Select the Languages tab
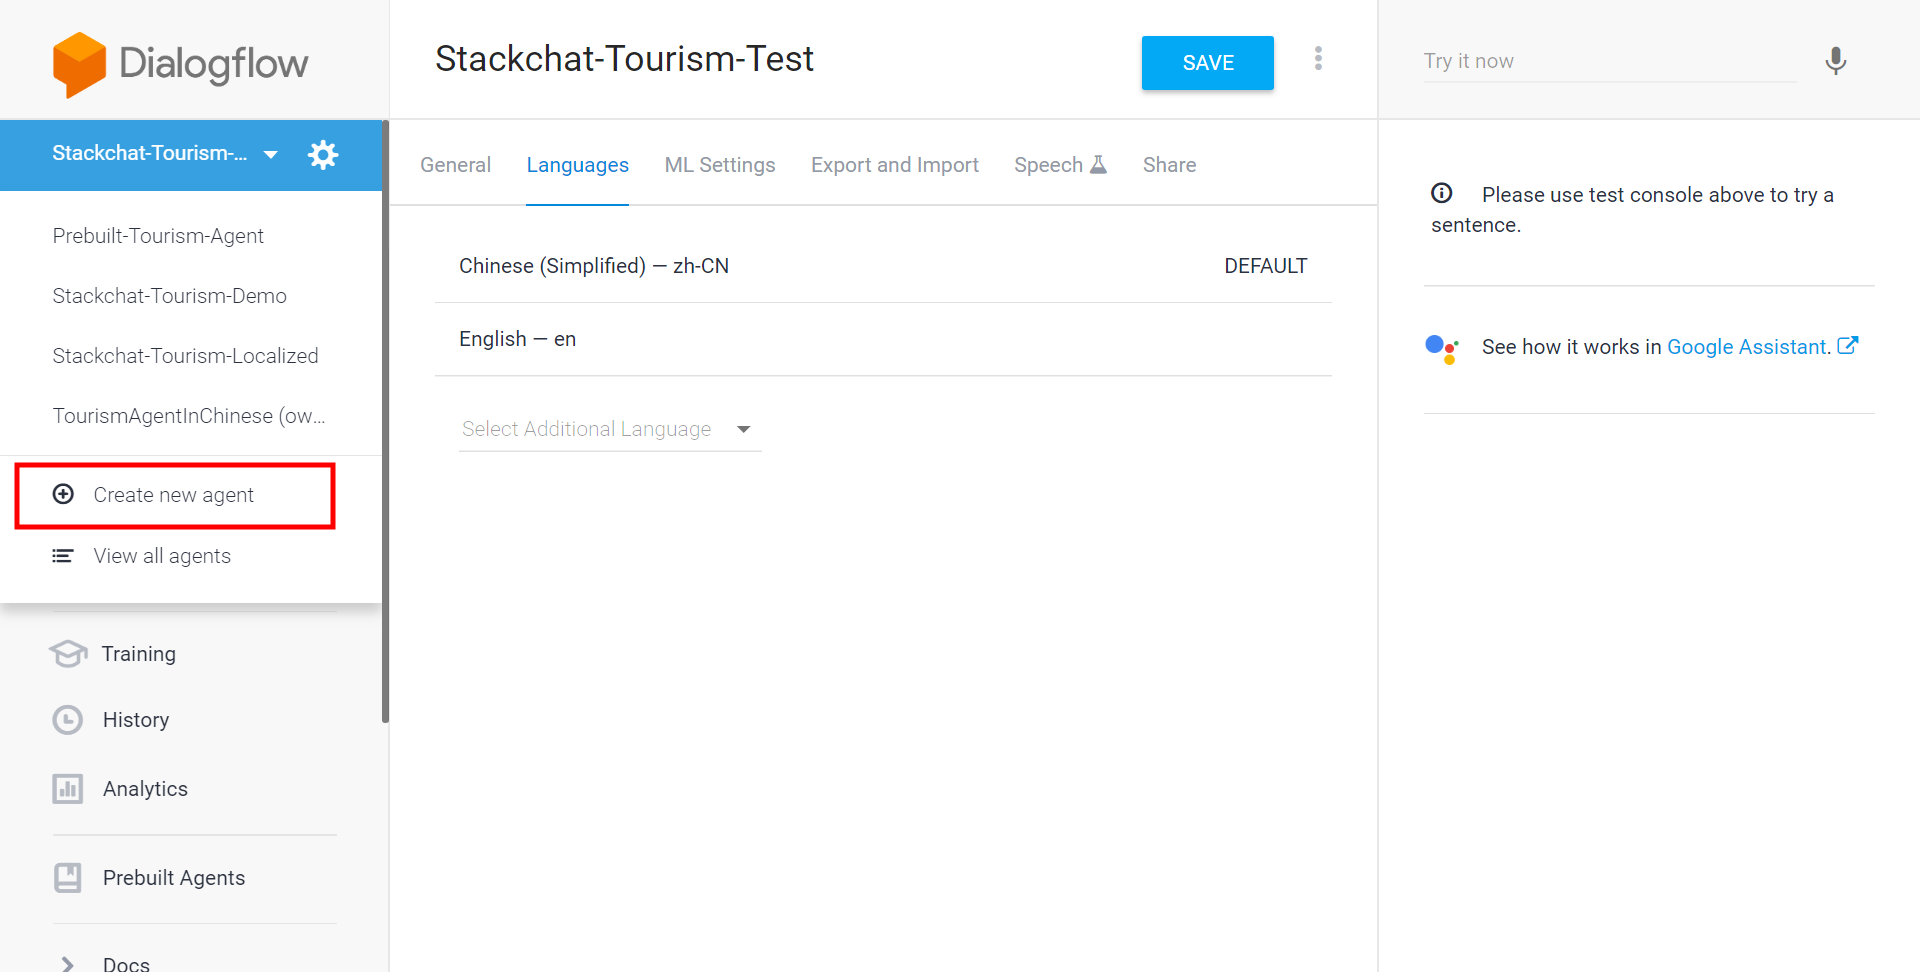Image resolution: width=1920 pixels, height=972 pixels. [x=577, y=165]
